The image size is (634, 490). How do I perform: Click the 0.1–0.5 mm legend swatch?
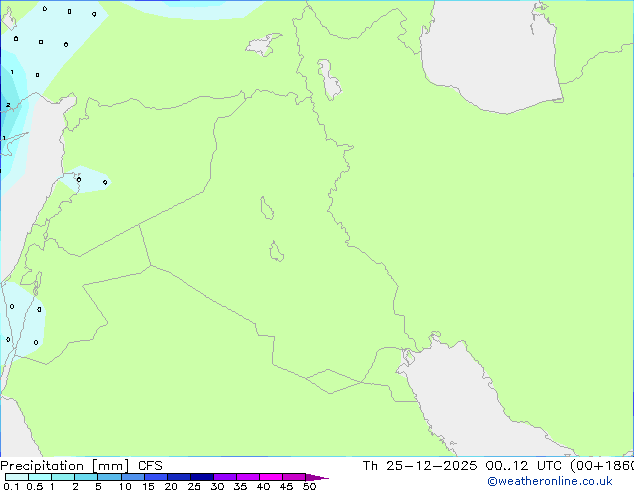point(17,477)
